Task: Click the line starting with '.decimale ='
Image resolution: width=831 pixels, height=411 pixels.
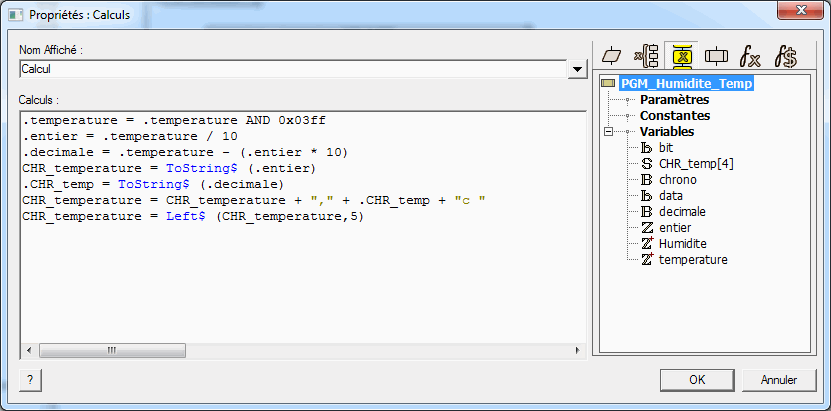Action: point(185,153)
